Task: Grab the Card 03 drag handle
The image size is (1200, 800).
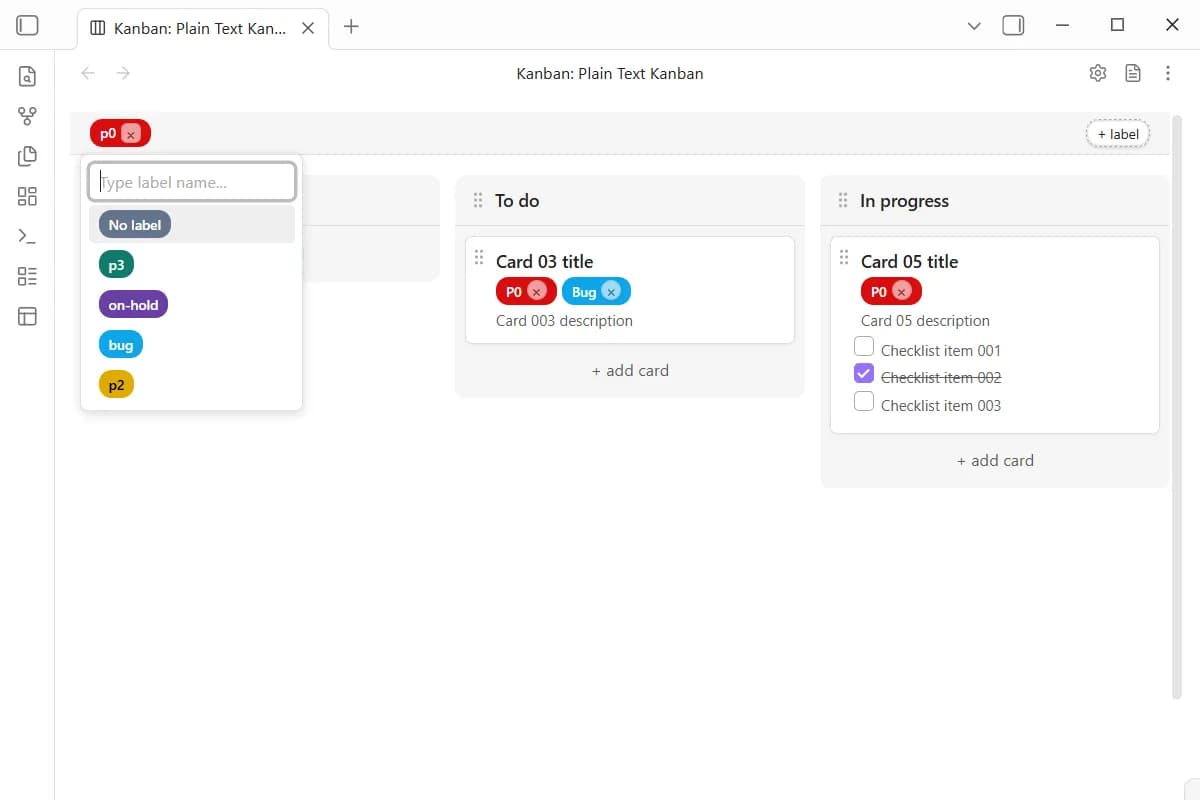Action: (x=479, y=258)
